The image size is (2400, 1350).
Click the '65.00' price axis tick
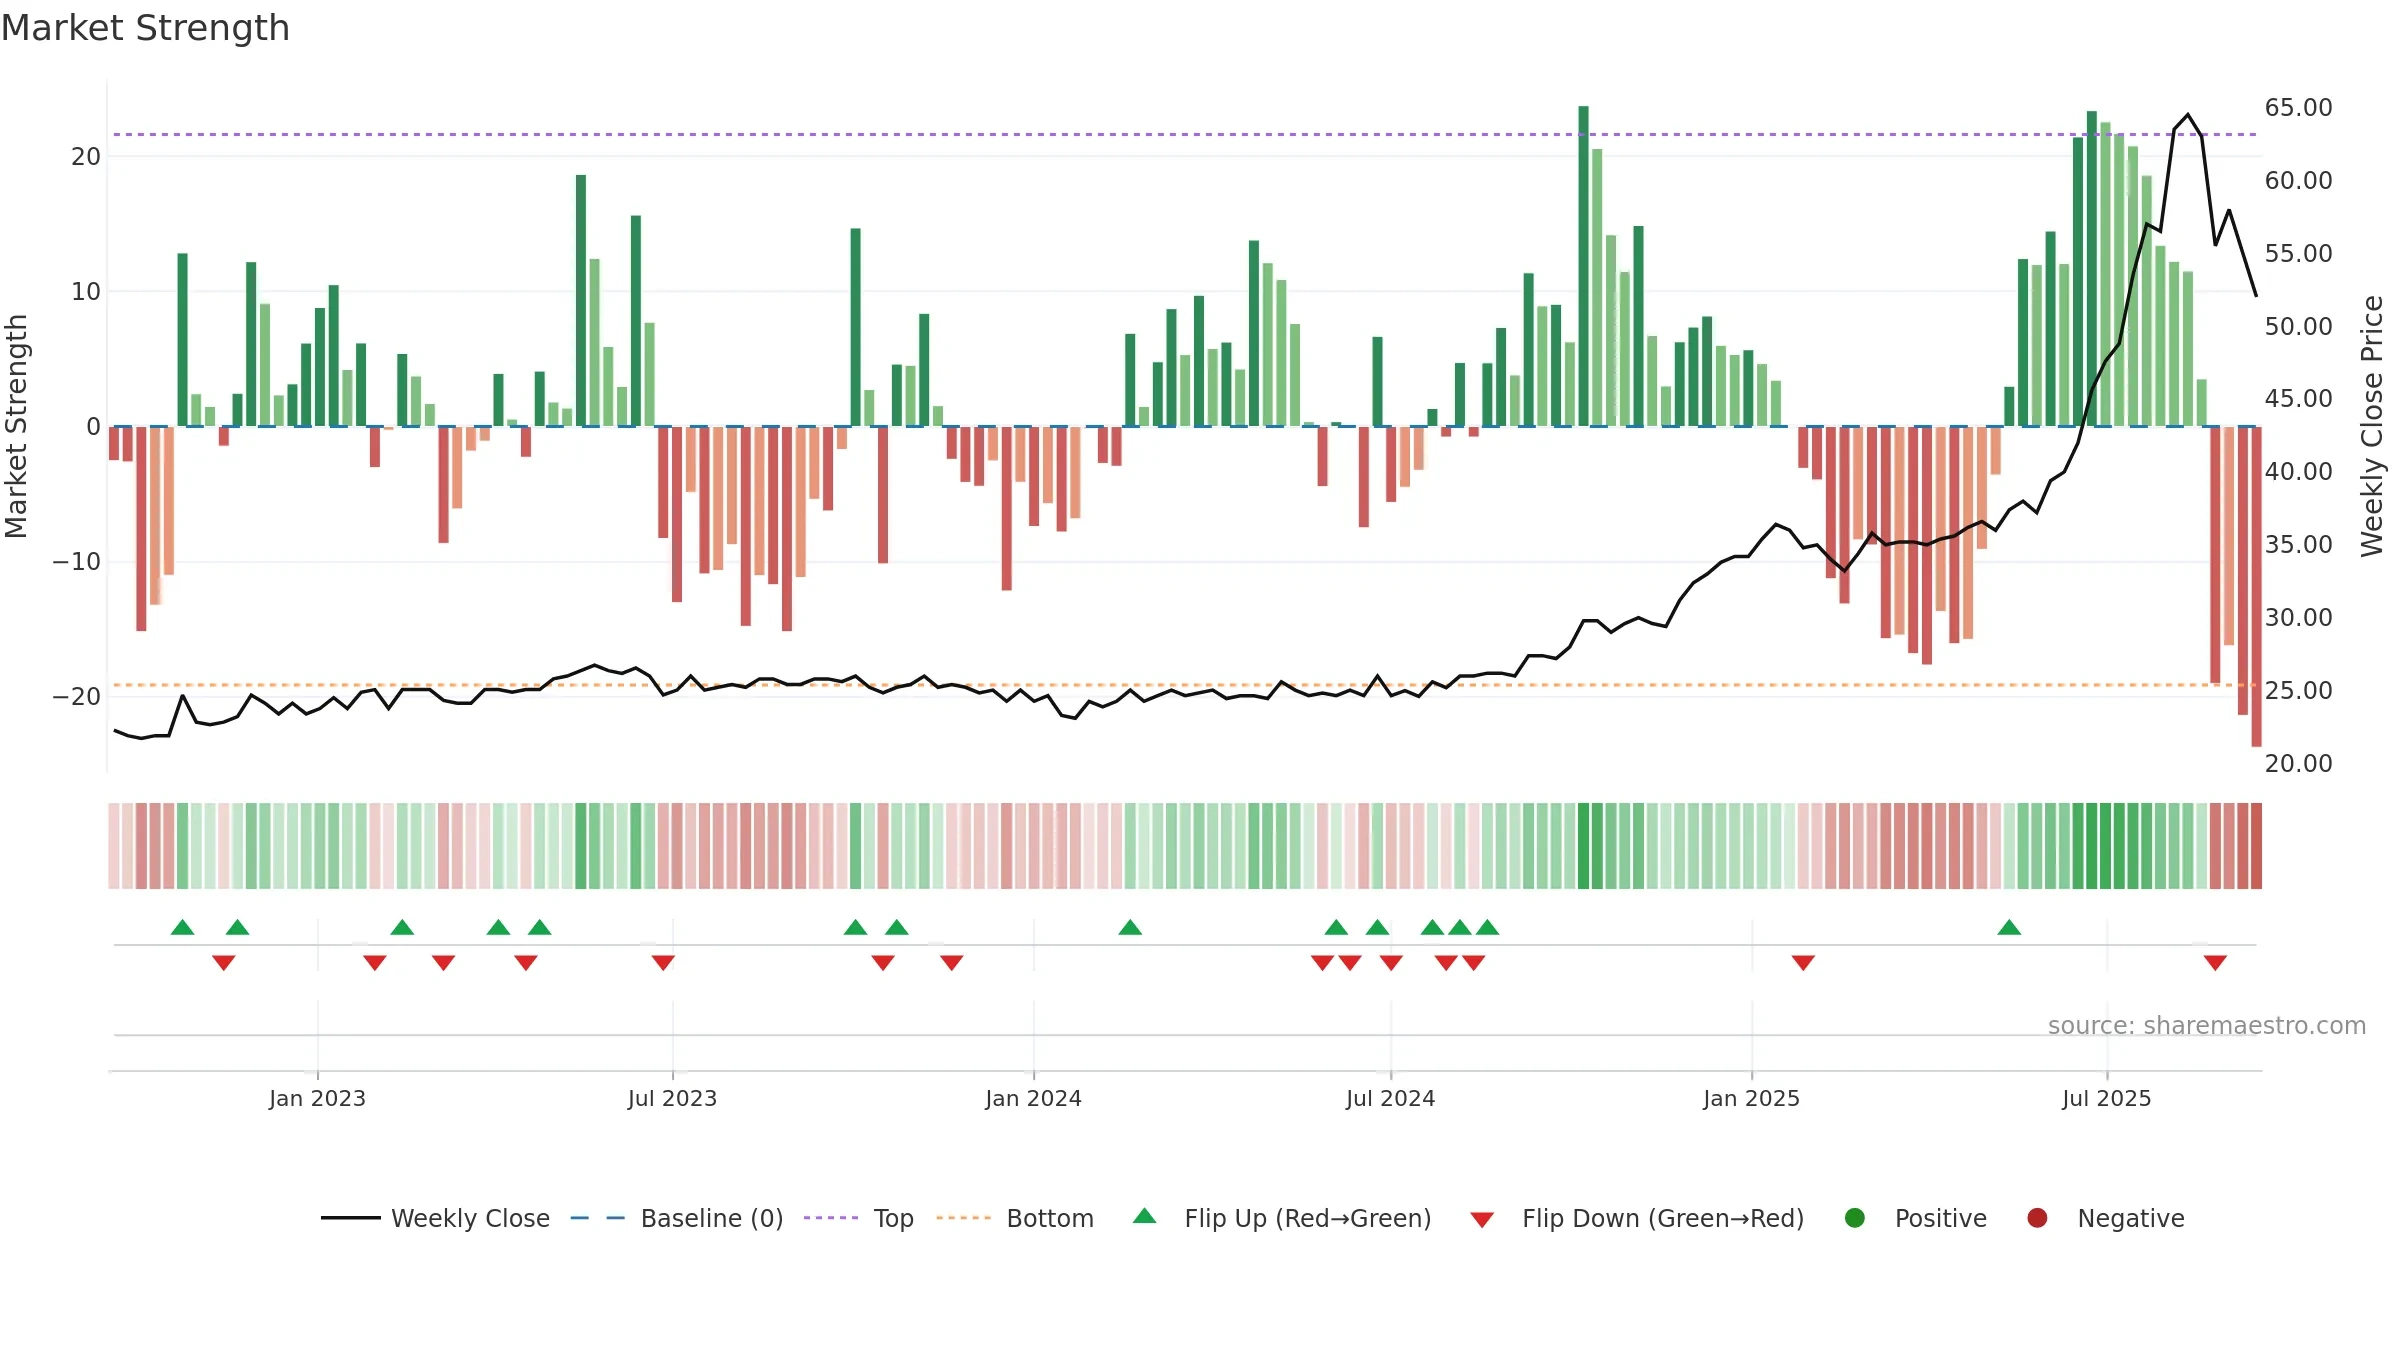click(2298, 108)
